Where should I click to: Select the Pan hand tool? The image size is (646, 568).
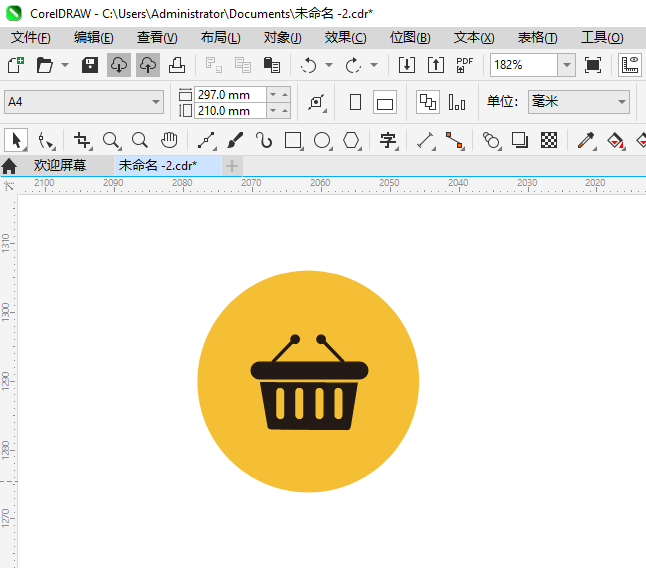[x=170, y=140]
